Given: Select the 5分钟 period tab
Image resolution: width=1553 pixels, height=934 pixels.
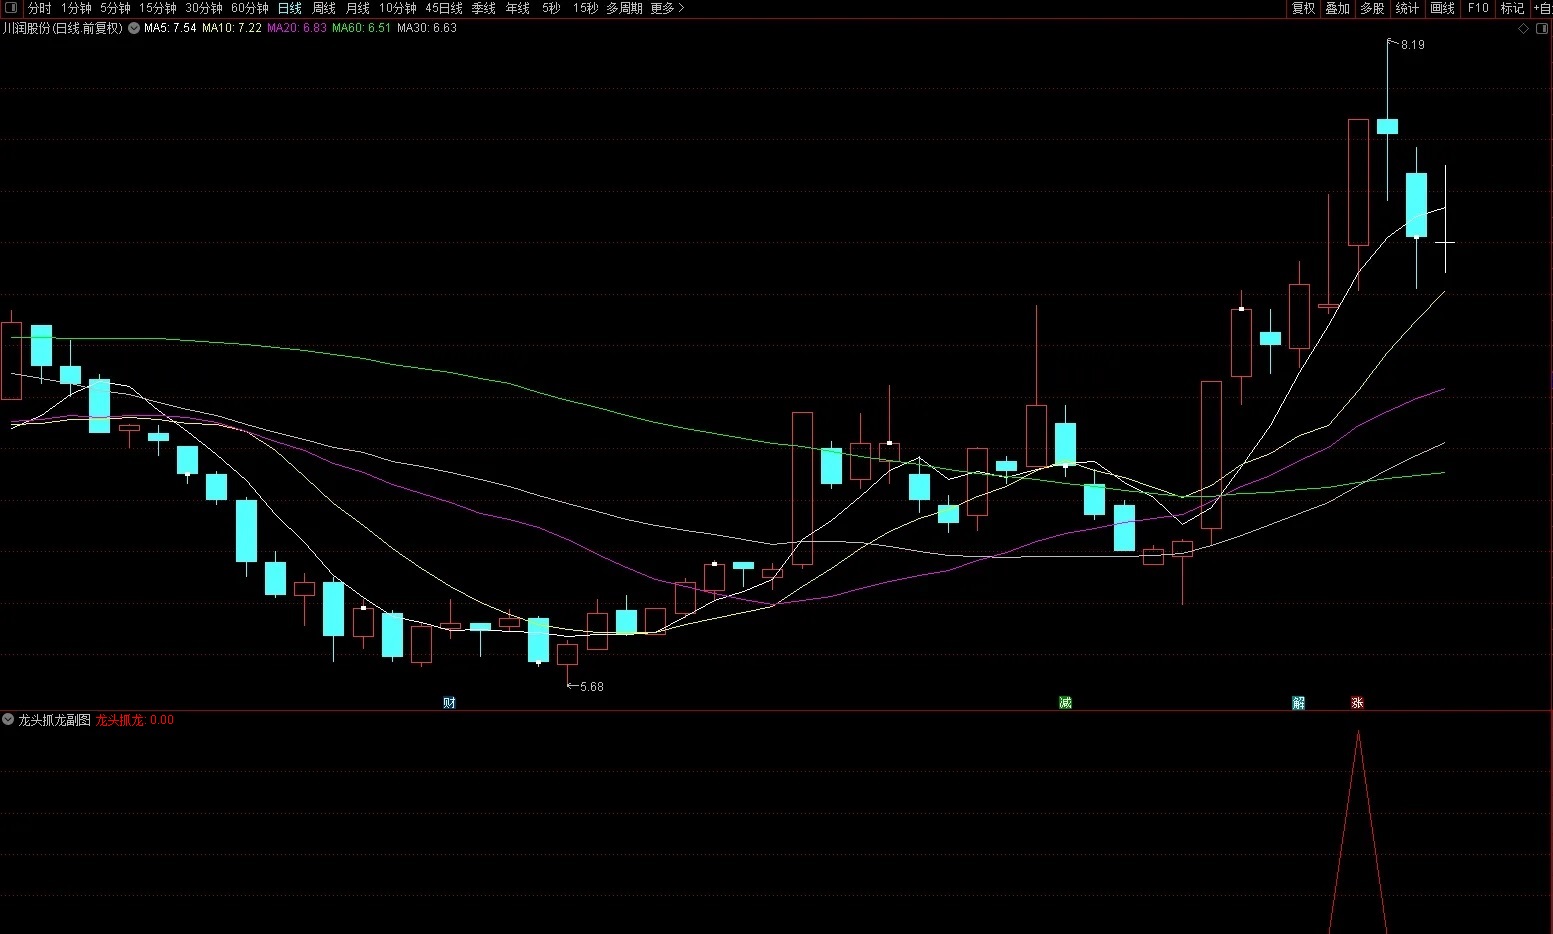Looking at the screenshot, I should point(115,8).
